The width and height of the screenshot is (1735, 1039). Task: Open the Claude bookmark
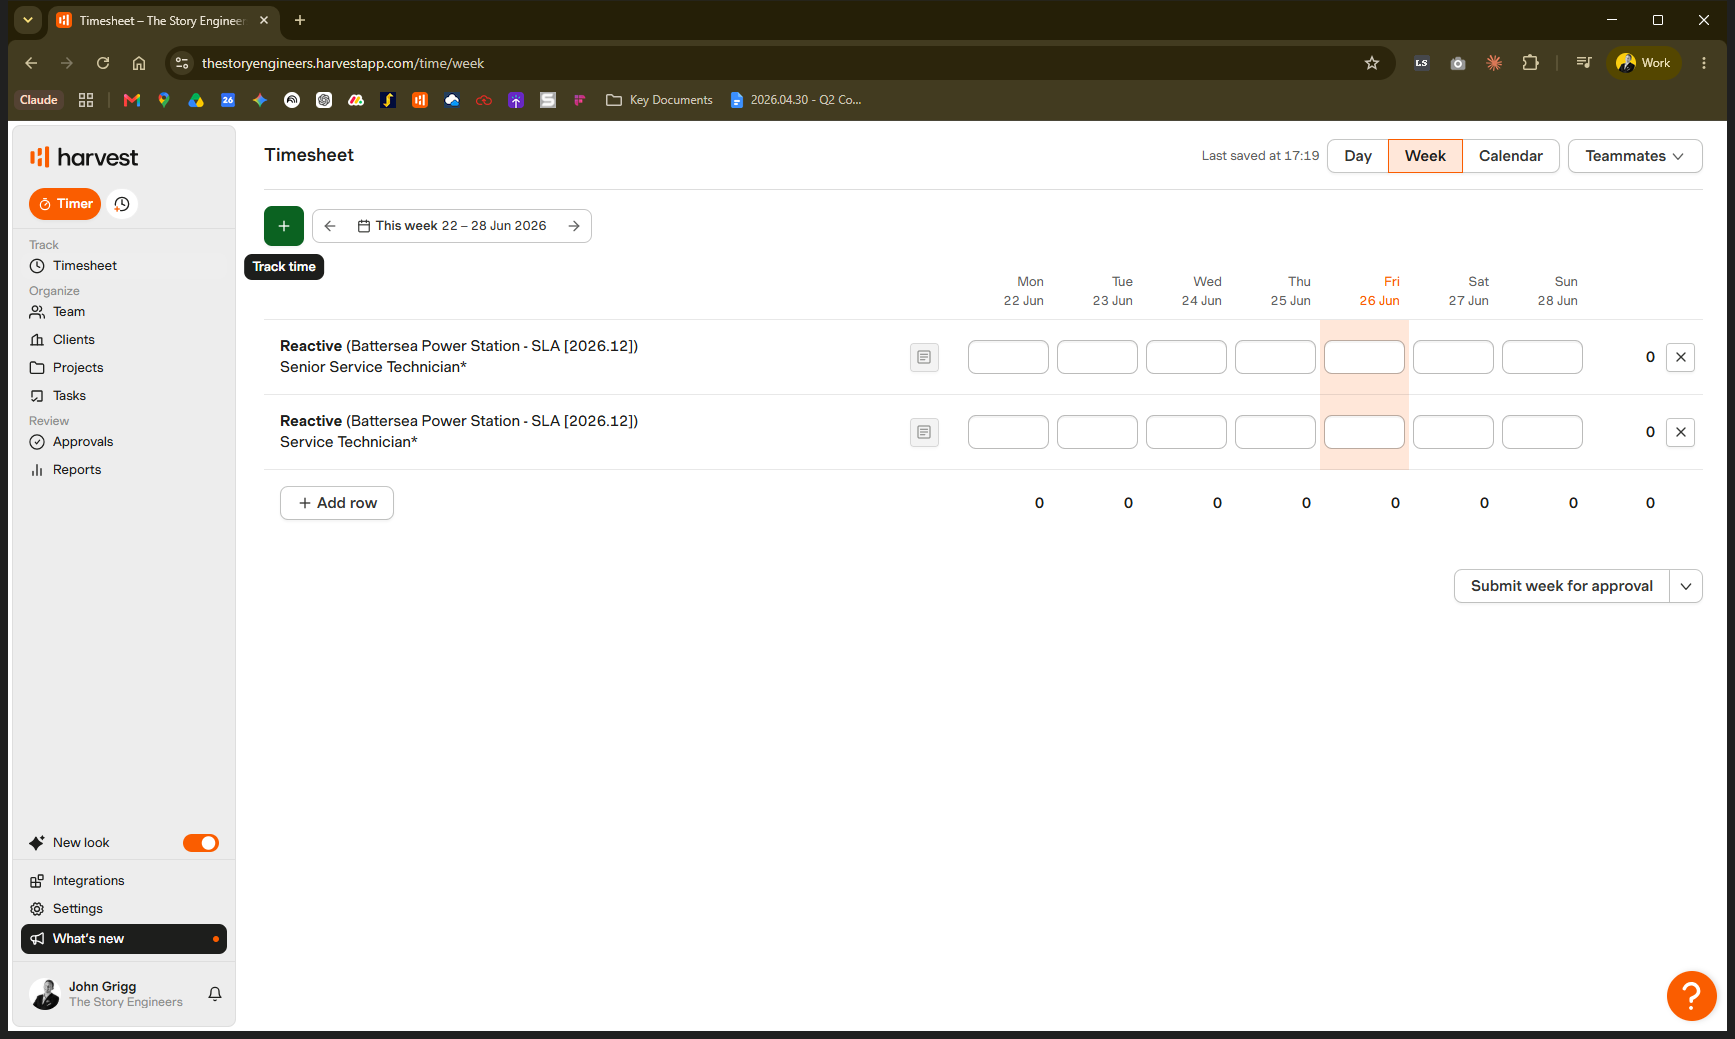click(39, 100)
